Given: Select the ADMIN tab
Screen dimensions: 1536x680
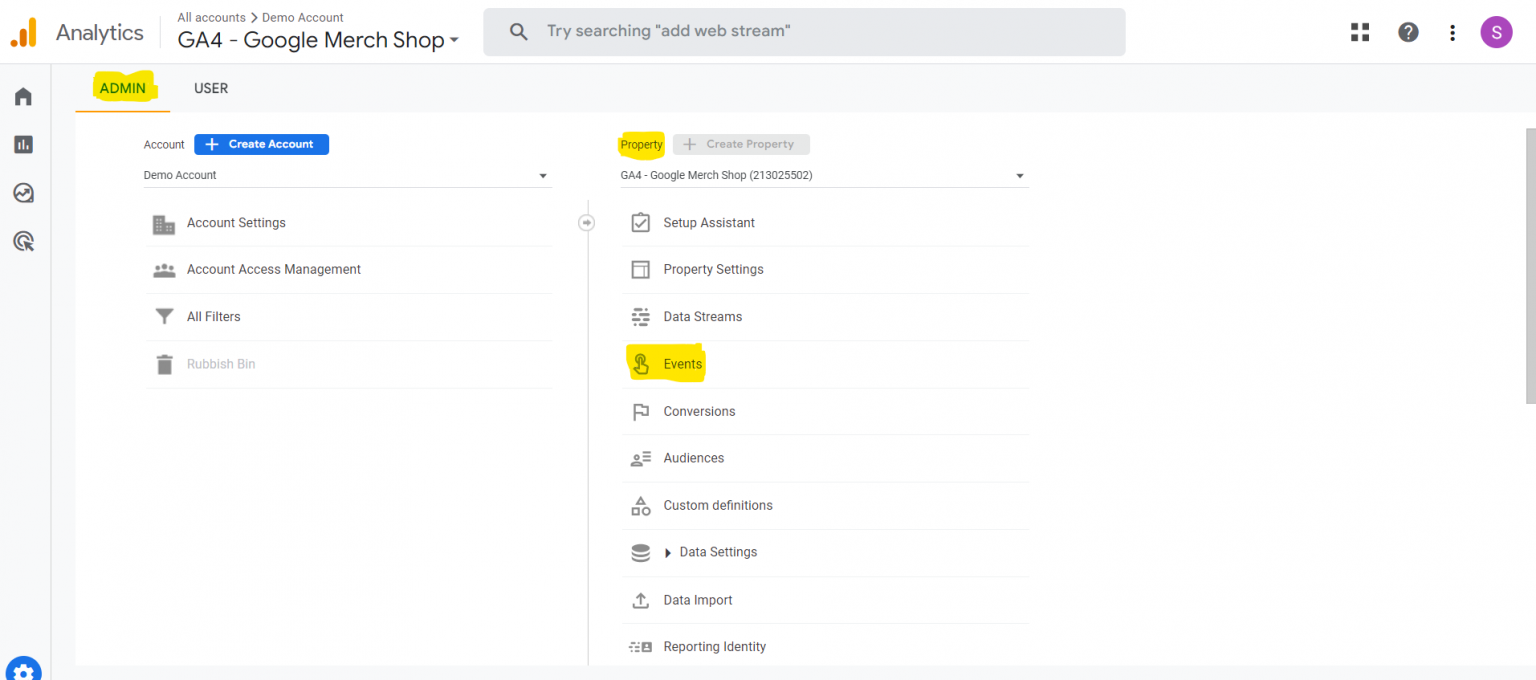Looking at the screenshot, I should click(x=123, y=88).
